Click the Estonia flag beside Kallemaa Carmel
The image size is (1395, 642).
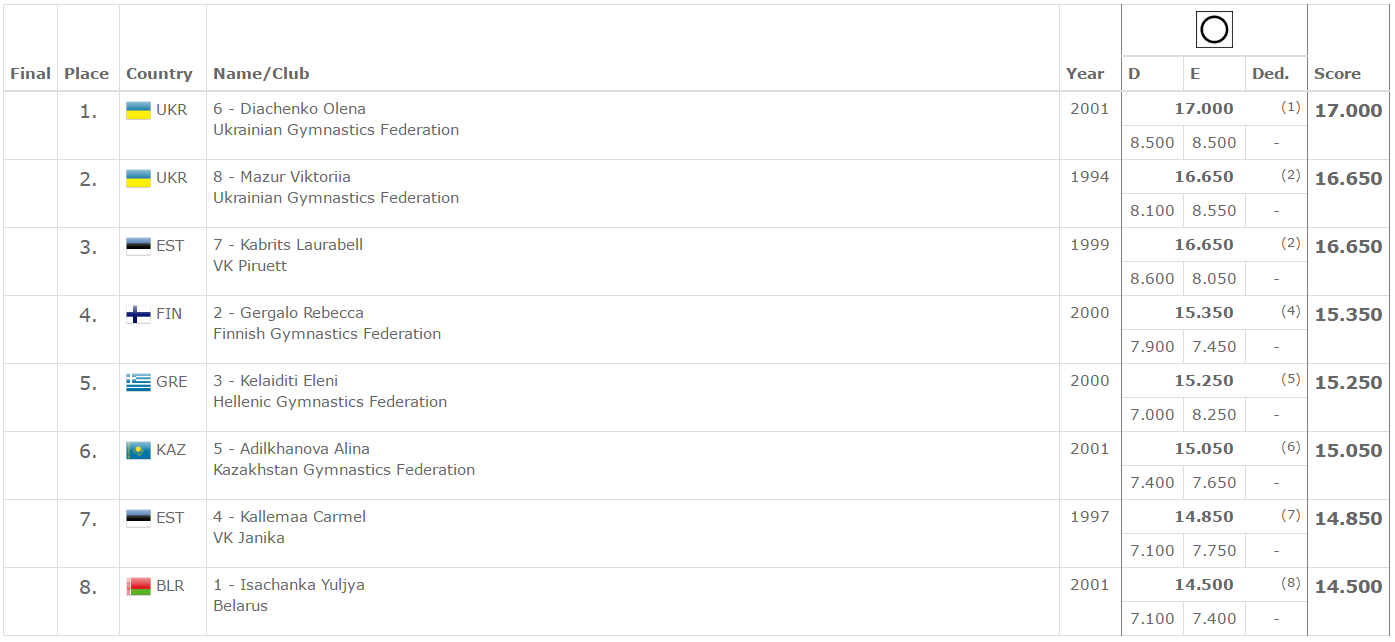138,518
